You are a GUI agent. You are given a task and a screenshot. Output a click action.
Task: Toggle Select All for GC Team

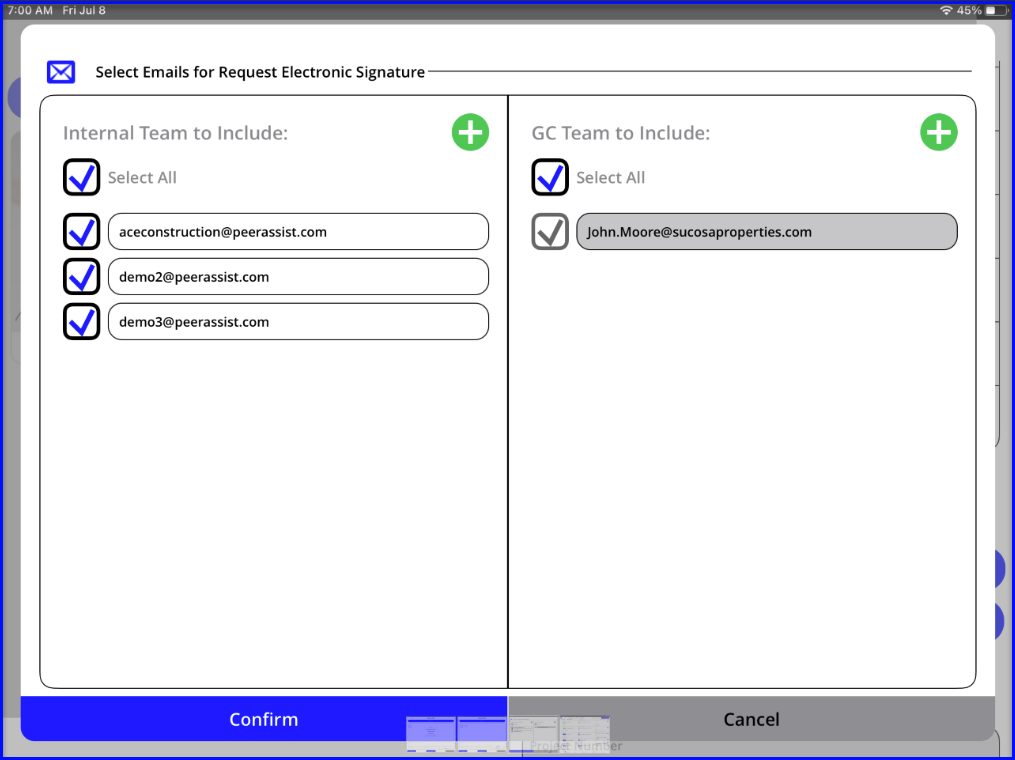click(550, 177)
